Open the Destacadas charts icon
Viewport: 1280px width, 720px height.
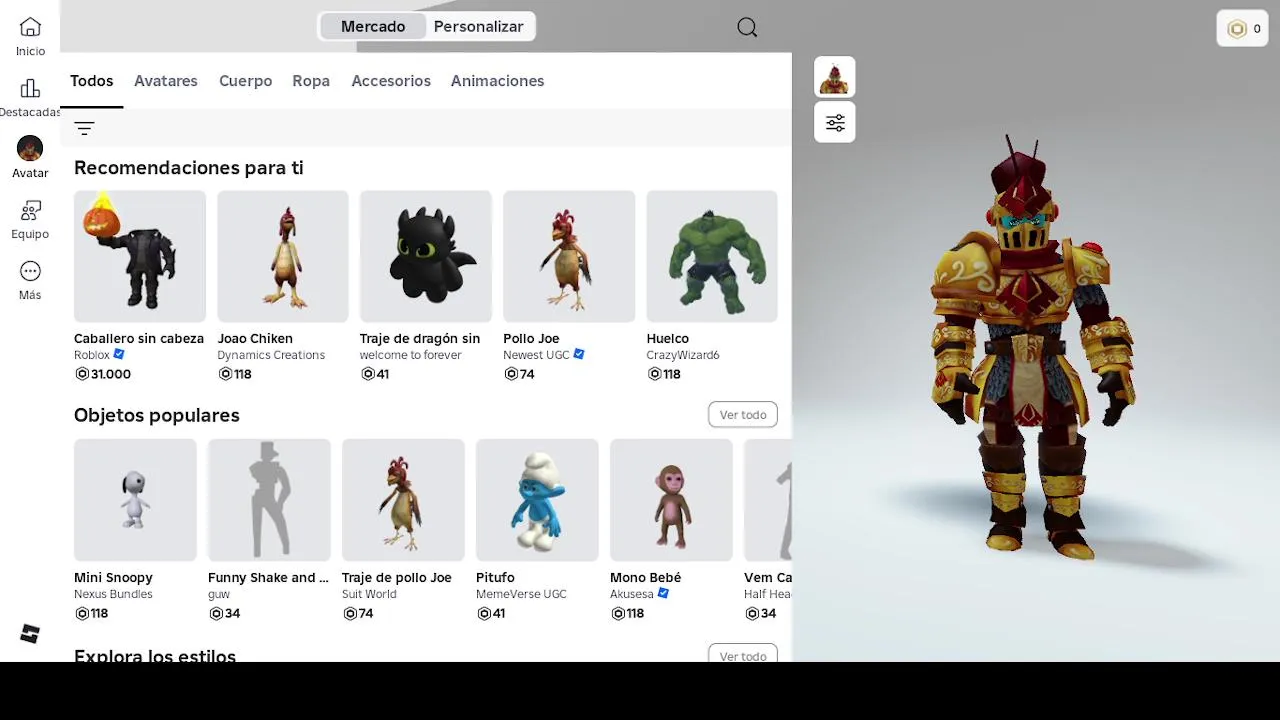pyautogui.click(x=30, y=89)
